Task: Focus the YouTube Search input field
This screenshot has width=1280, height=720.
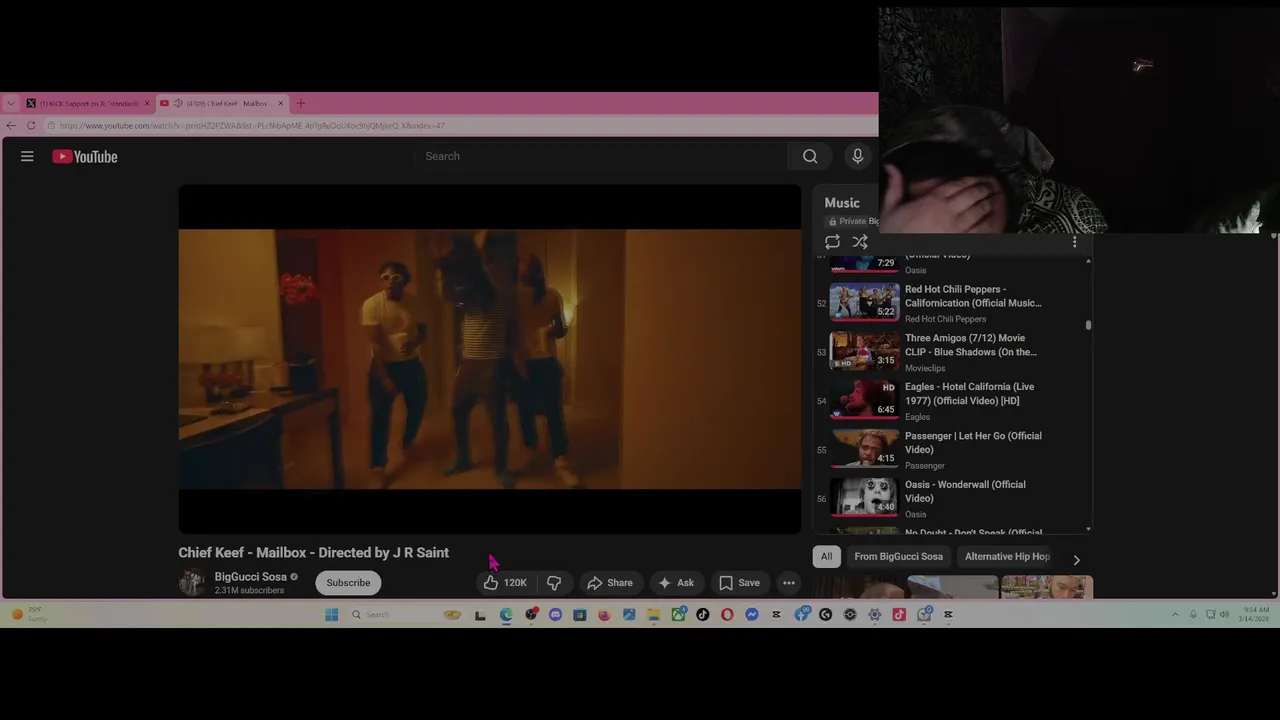Action: 600,156
